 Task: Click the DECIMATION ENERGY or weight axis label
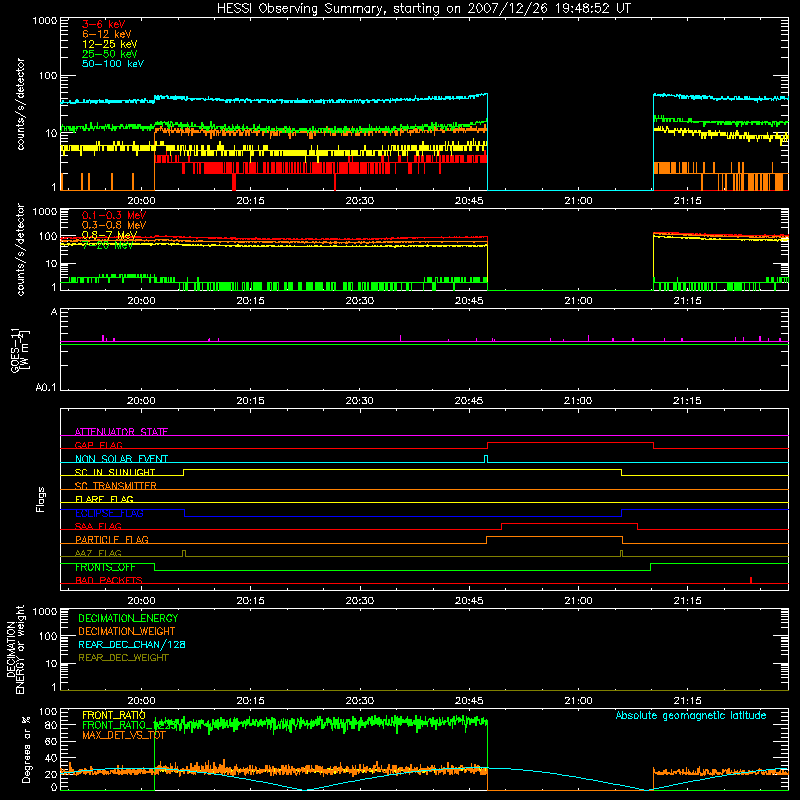point(15,649)
